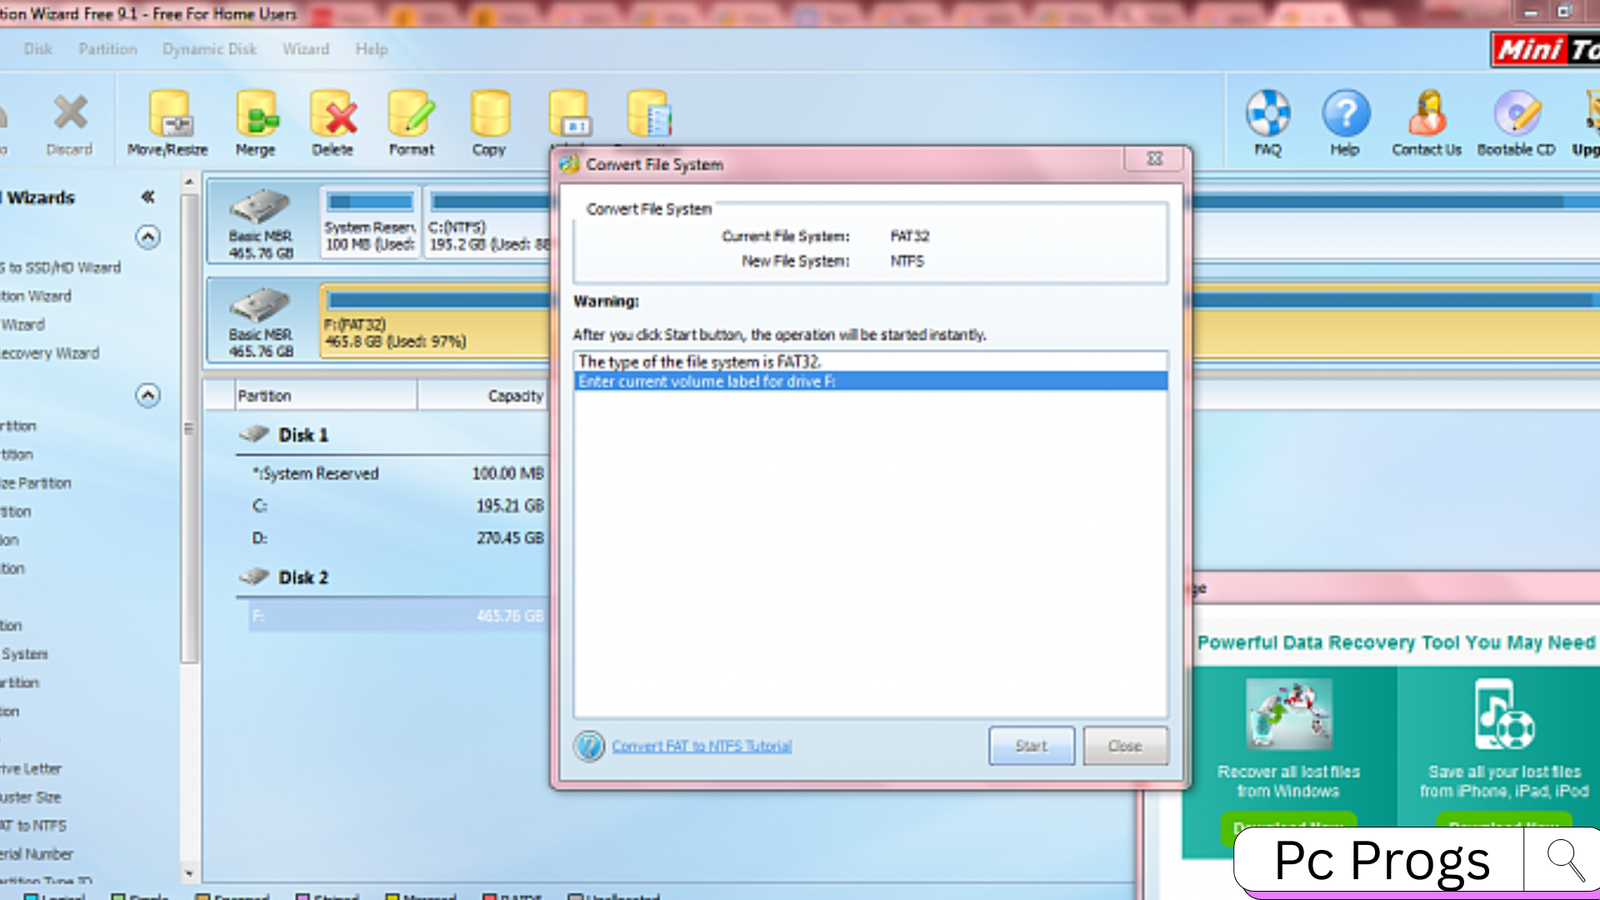Click the Disk 1 drive icon in disk map
Screen dimensions: 1600x900
tap(260, 208)
